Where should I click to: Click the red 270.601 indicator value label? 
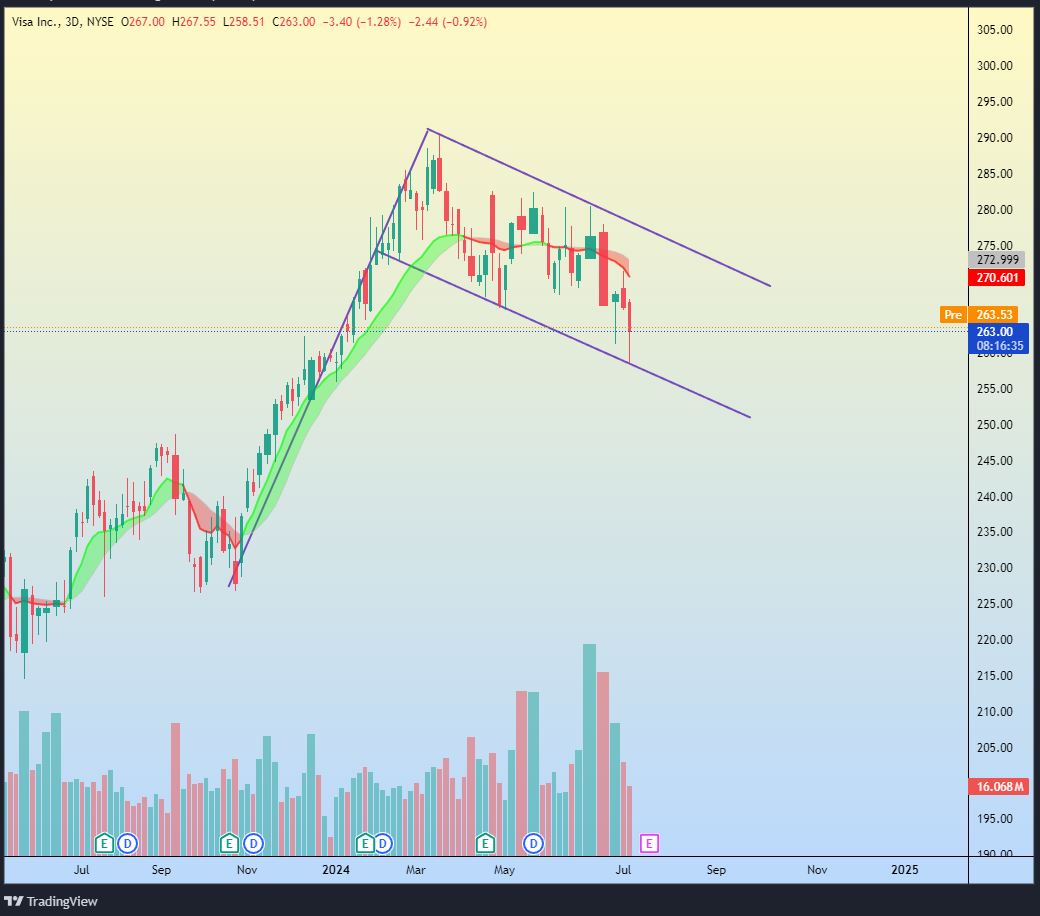[997, 277]
